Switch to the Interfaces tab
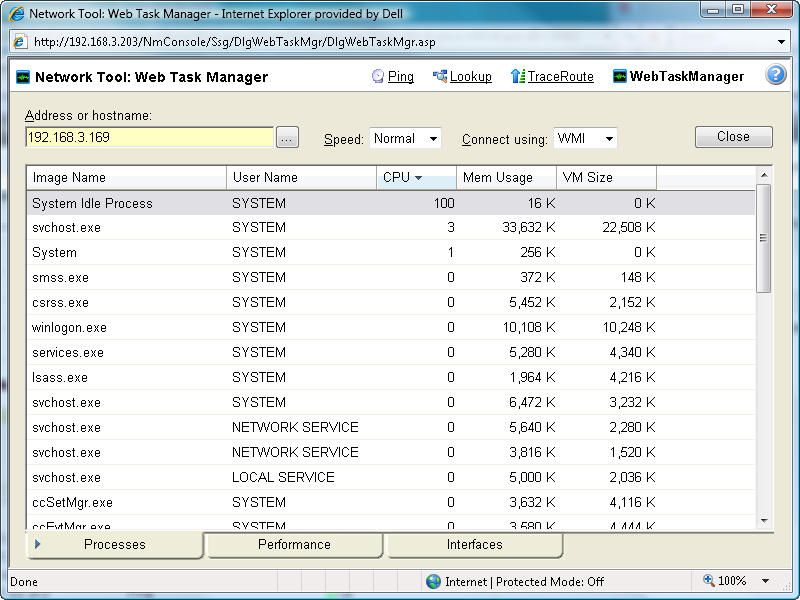800x600 pixels. (474, 545)
